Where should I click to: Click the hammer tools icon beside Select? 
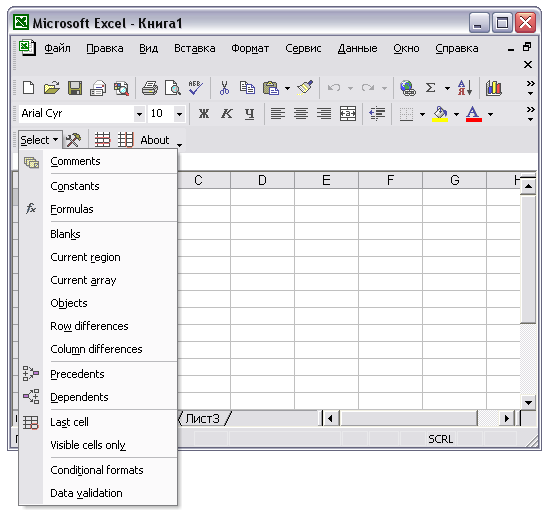pos(73,140)
